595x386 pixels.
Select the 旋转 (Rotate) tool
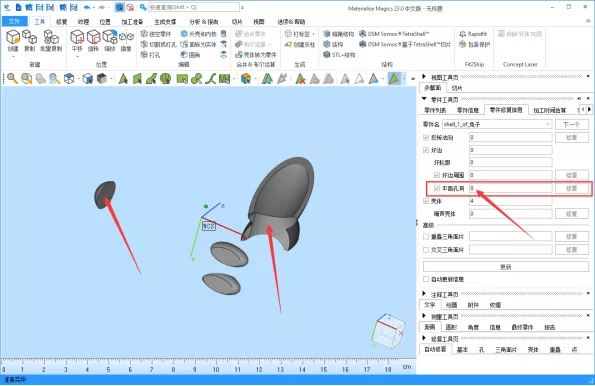tap(93, 41)
